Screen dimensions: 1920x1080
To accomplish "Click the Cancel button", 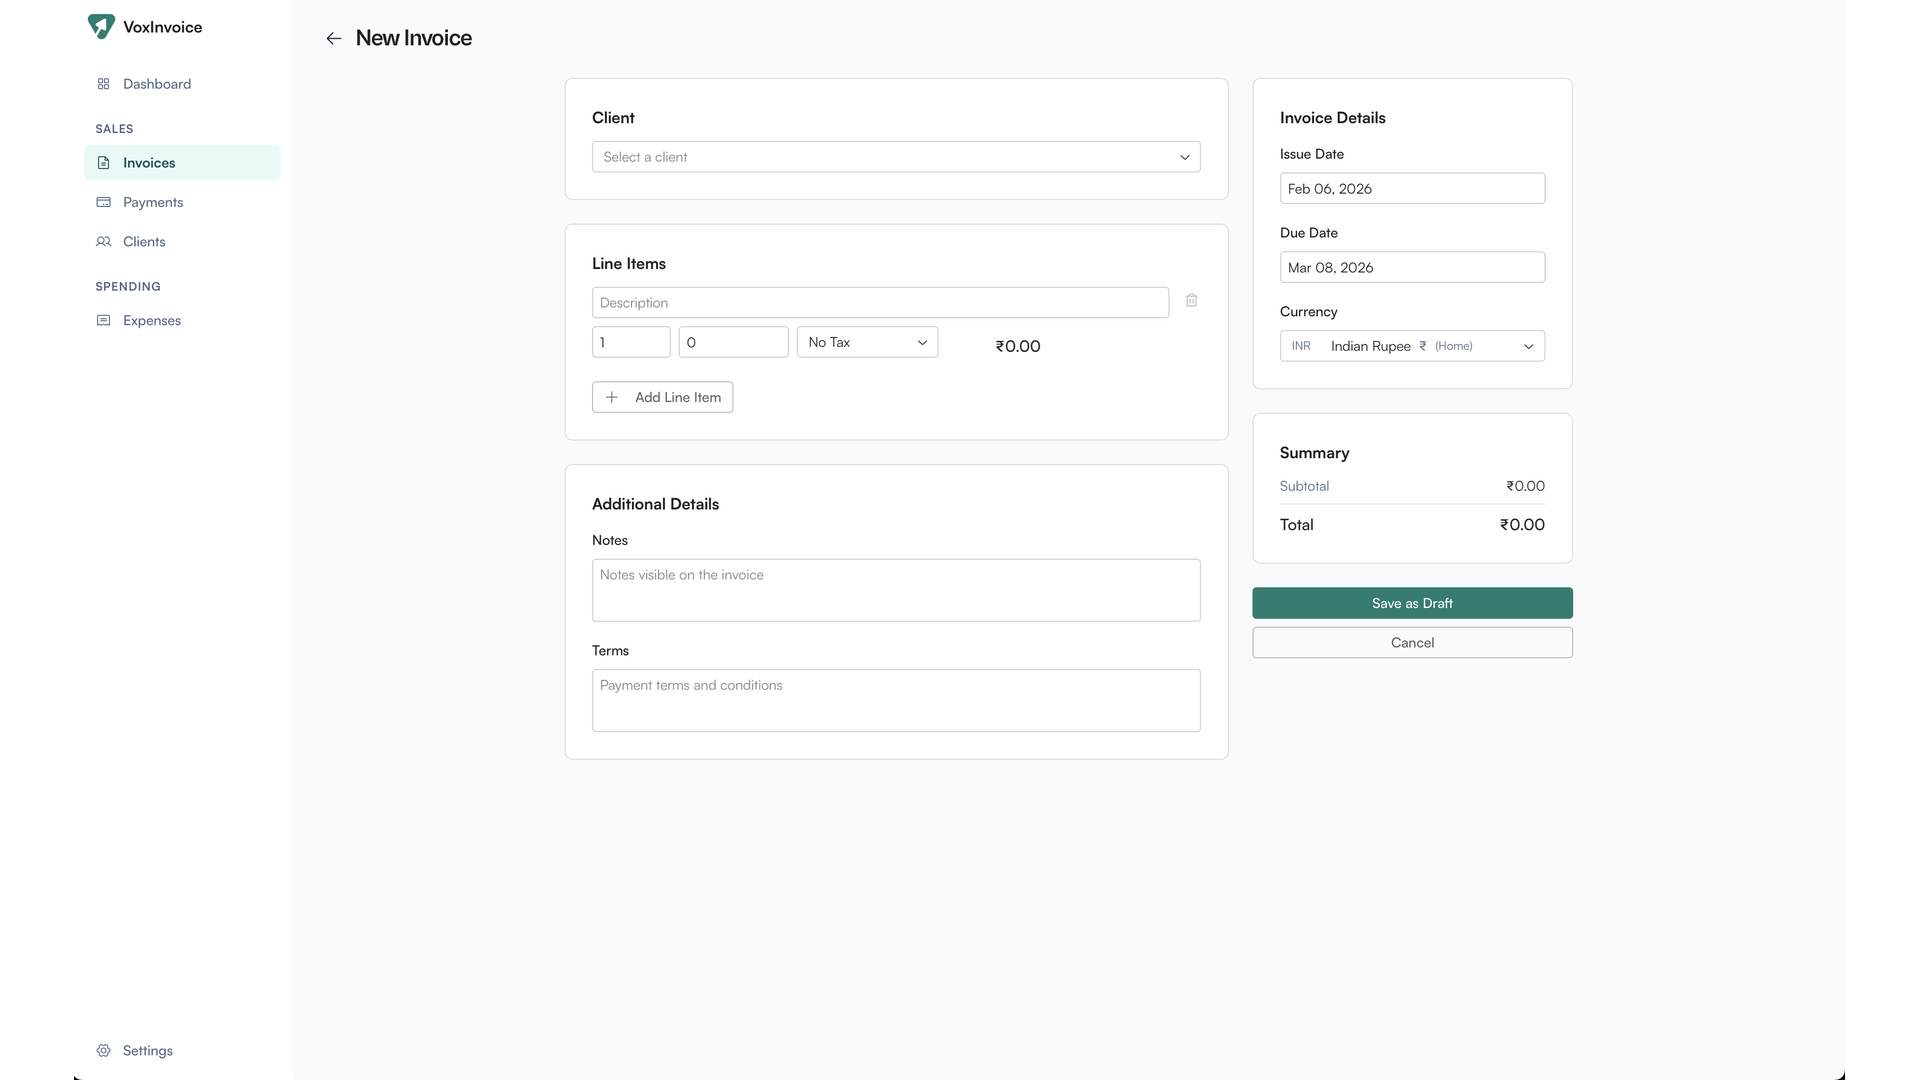I will (1411, 643).
